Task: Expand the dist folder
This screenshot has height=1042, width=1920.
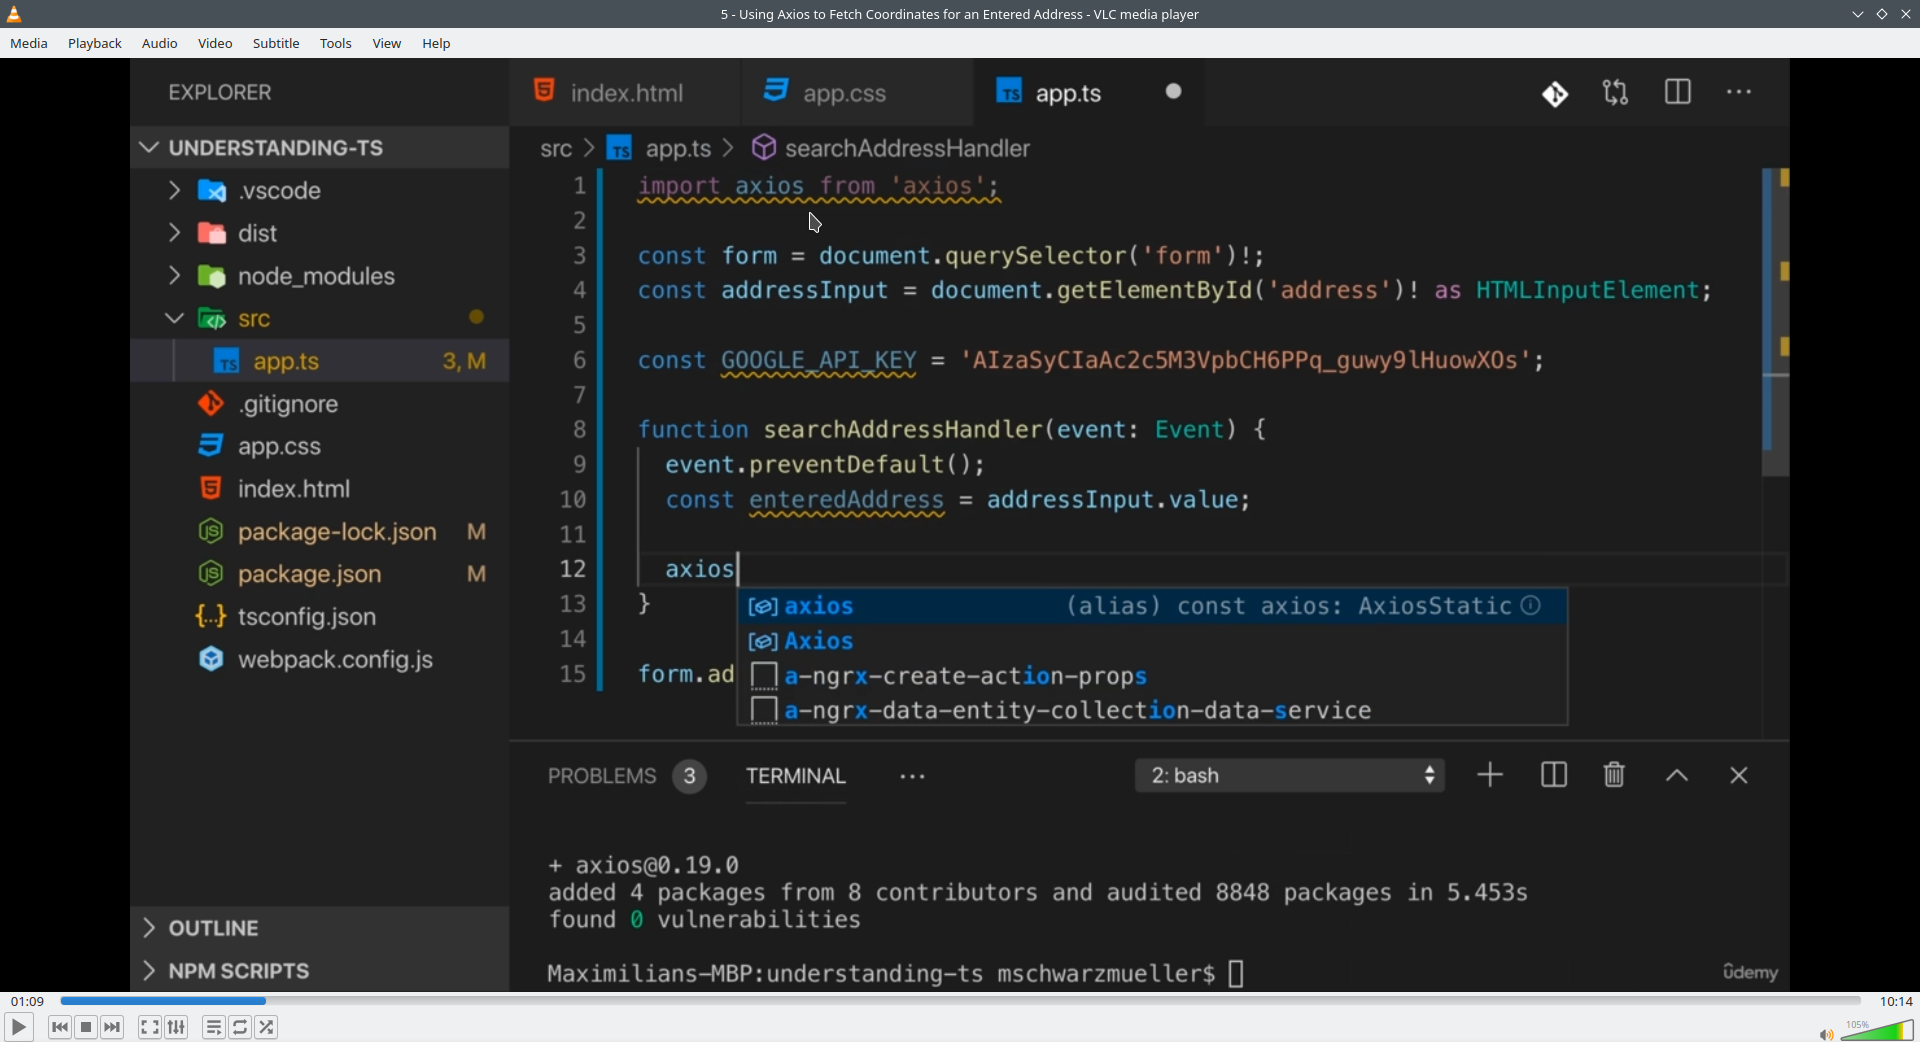Action: 320,233
